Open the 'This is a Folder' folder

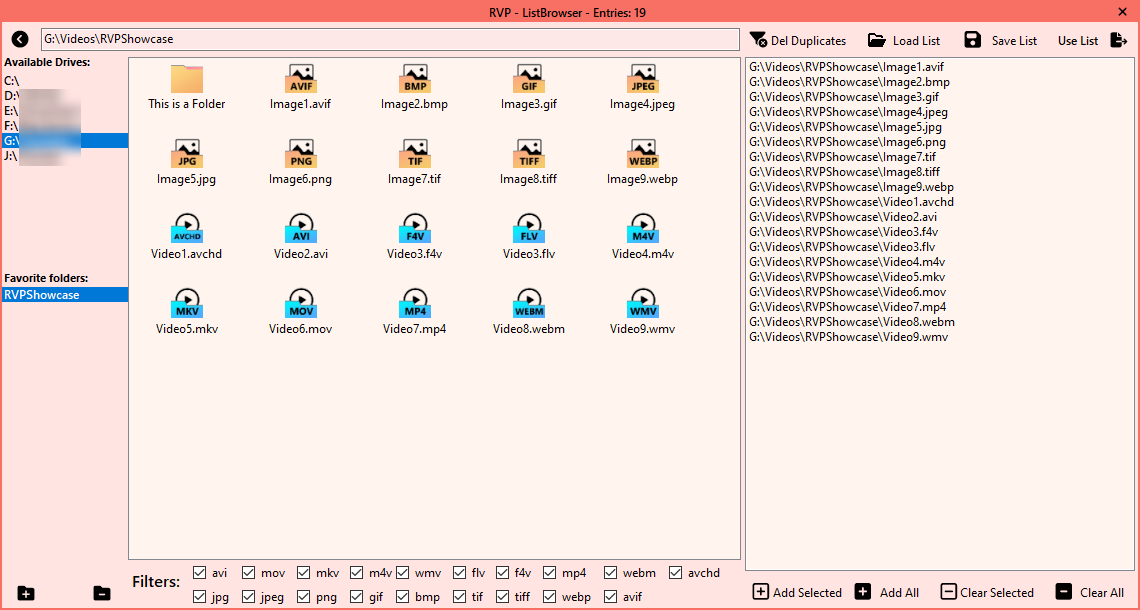pyautogui.click(x=186, y=80)
